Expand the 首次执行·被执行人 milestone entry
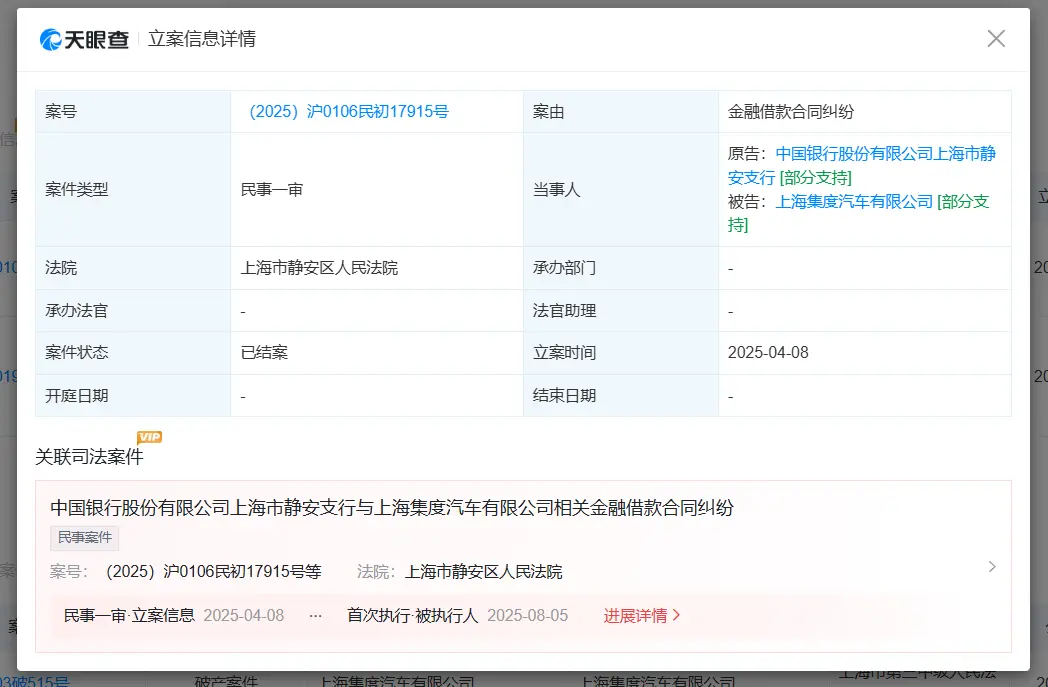Image resolution: width=1048 pixels, height=687 pixels. (x=411, y=616)
